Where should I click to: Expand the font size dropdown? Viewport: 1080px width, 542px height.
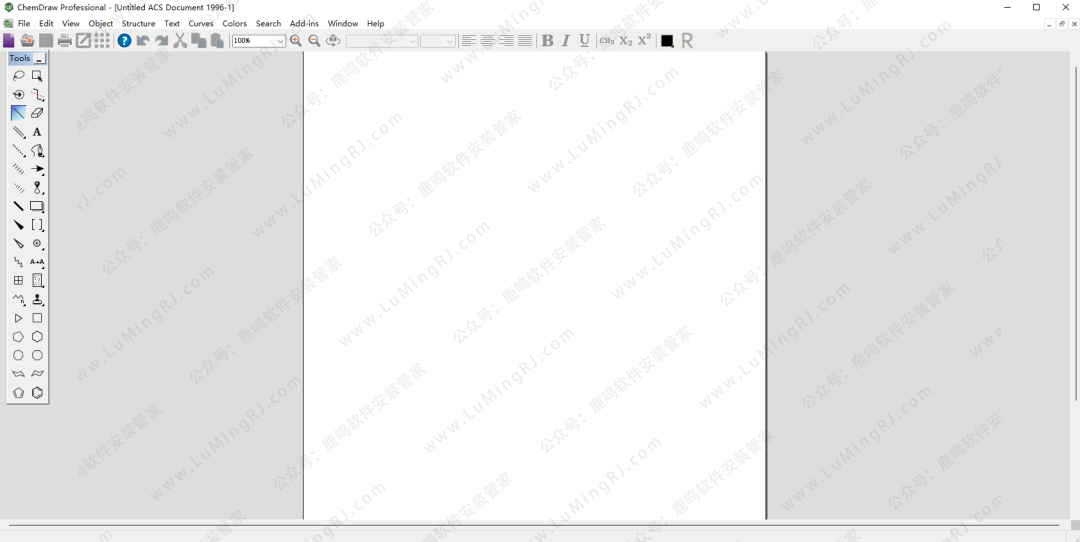[x=449, y=41]
